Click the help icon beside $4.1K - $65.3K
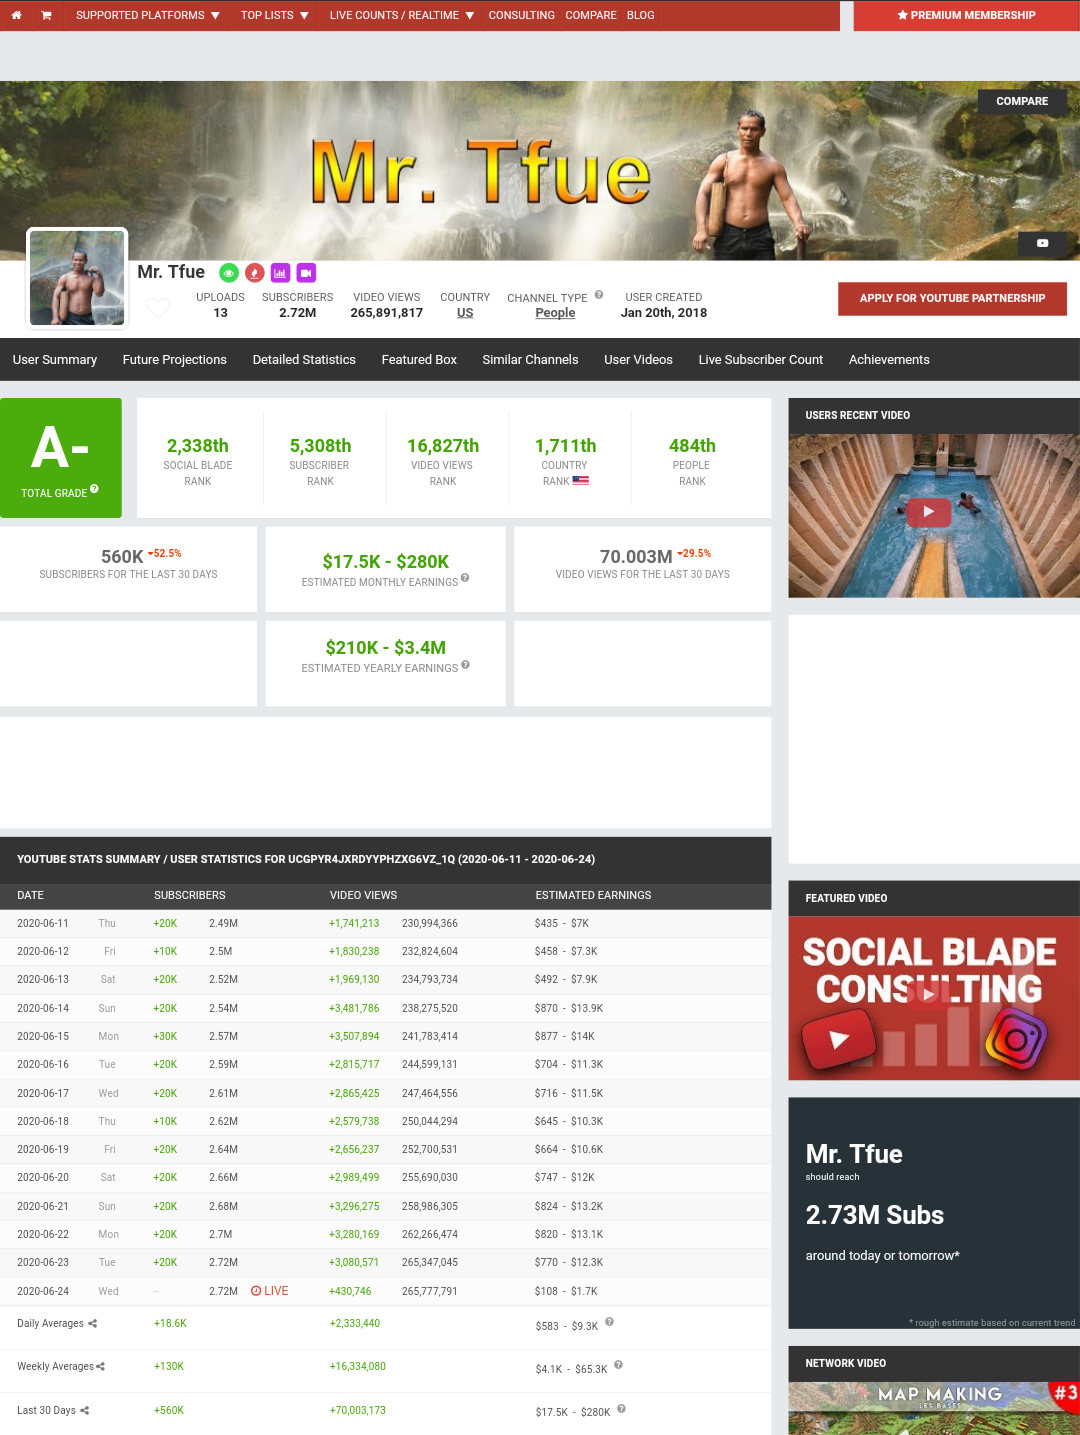This screenshot has width=1080, height=1435. 619,1365
